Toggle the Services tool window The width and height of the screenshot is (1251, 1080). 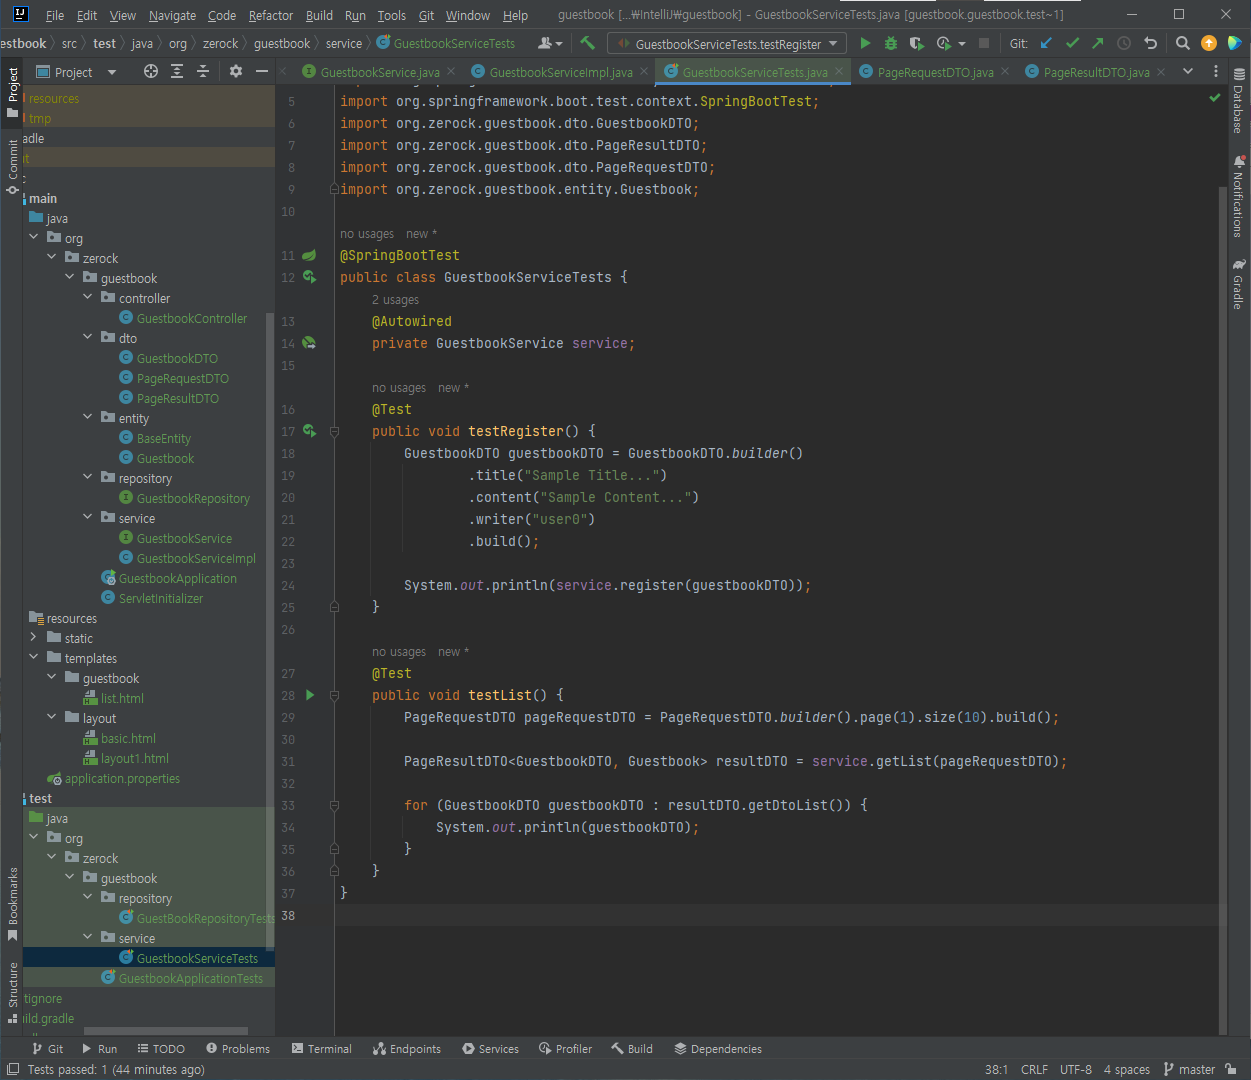coord(490,1049)
